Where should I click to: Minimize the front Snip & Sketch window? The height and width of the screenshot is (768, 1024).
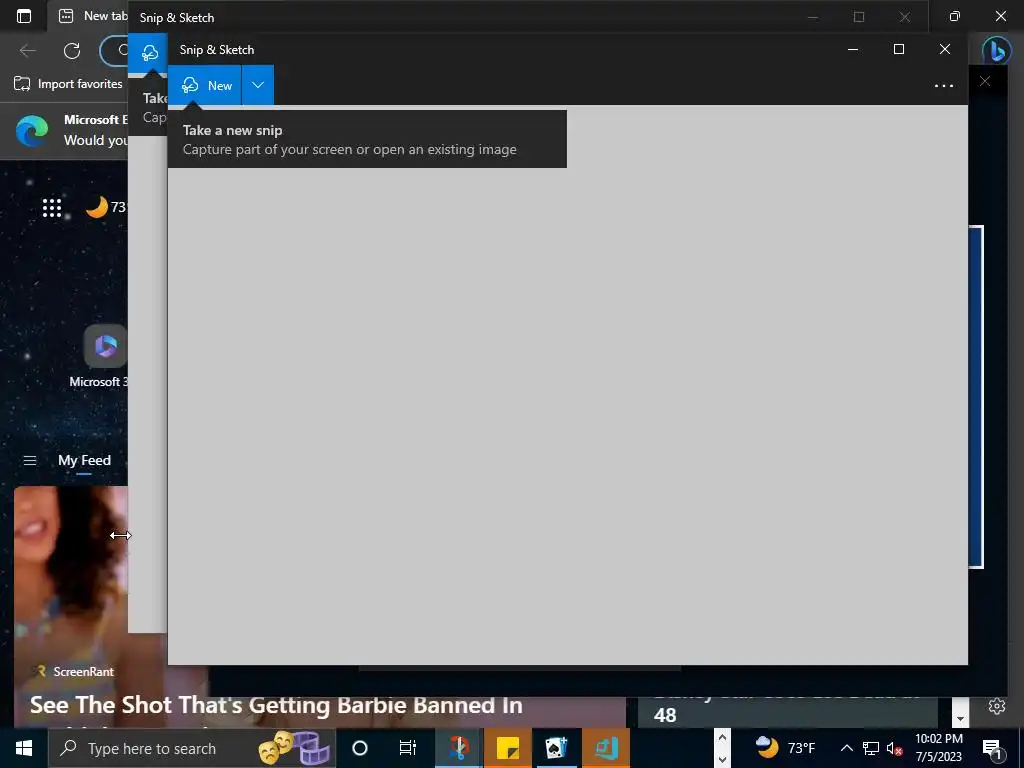(x=853, y=49)
